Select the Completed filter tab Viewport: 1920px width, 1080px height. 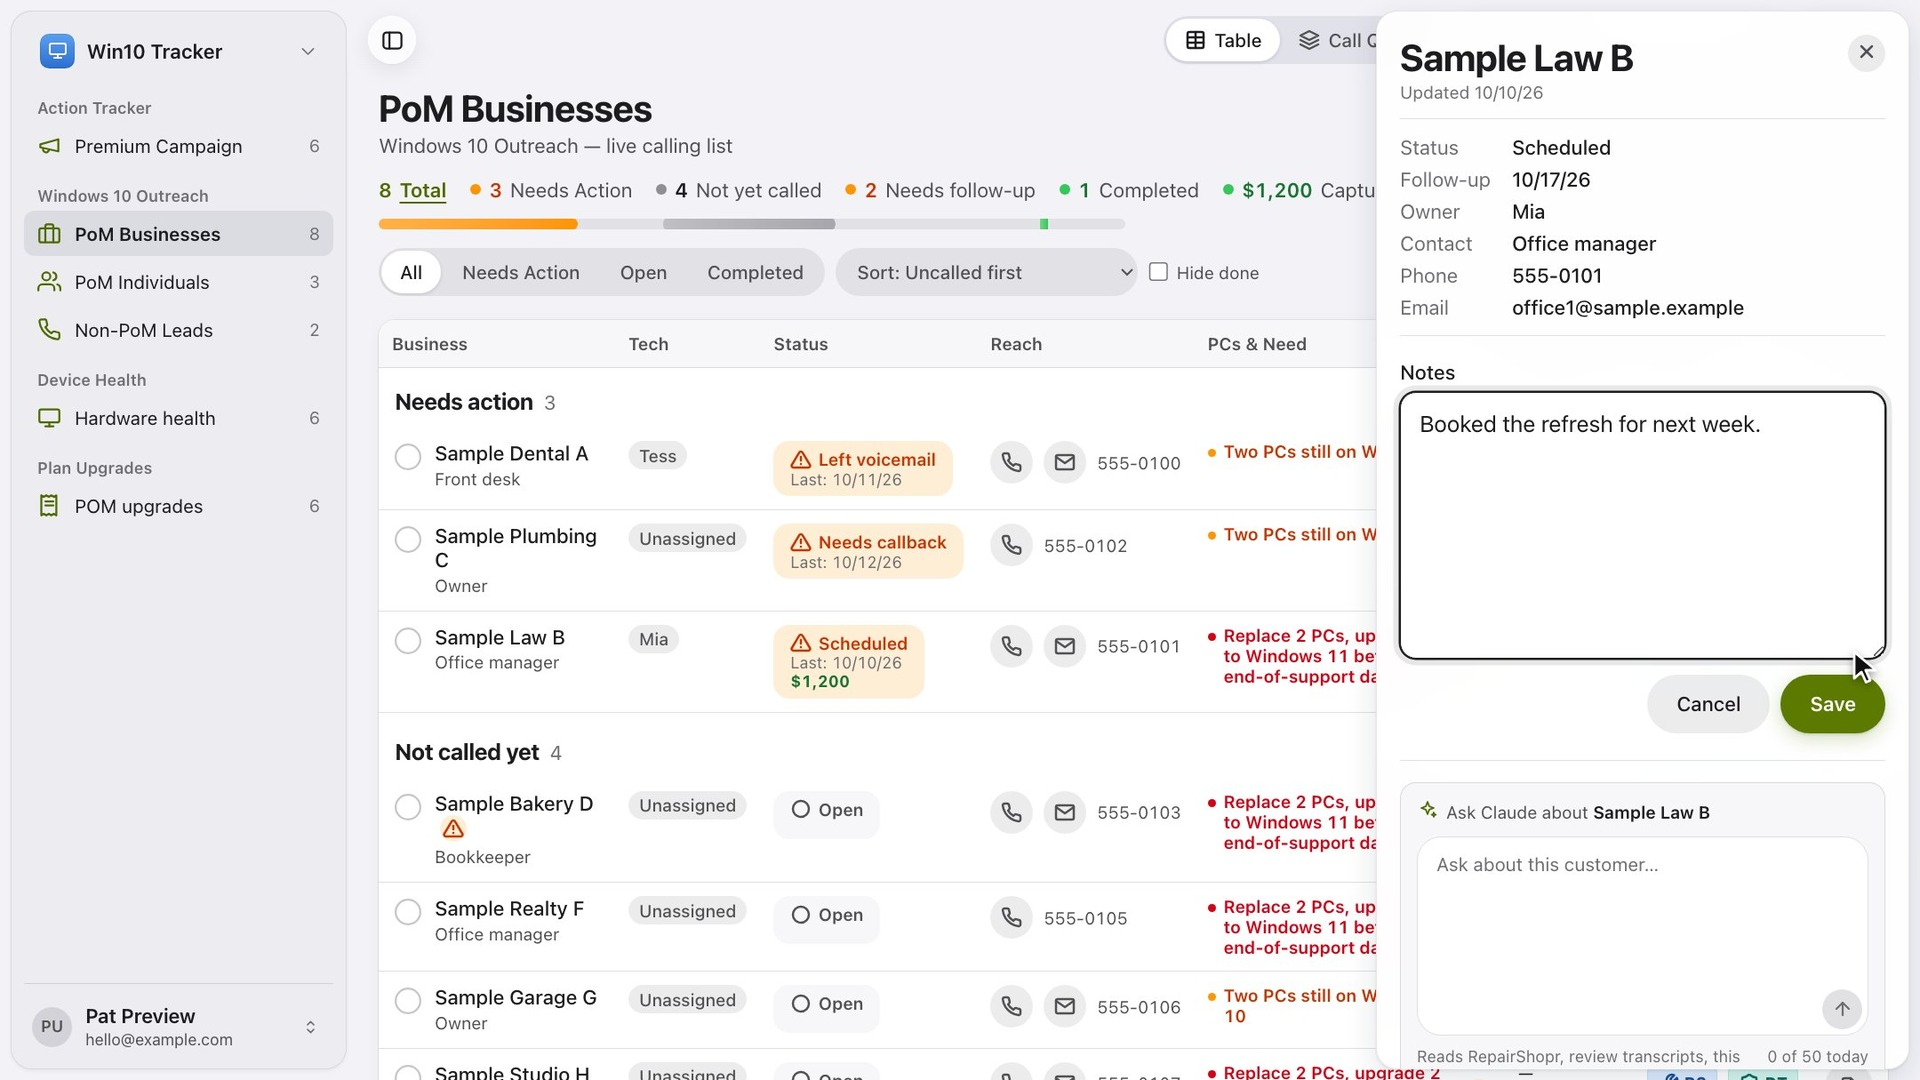755,272
